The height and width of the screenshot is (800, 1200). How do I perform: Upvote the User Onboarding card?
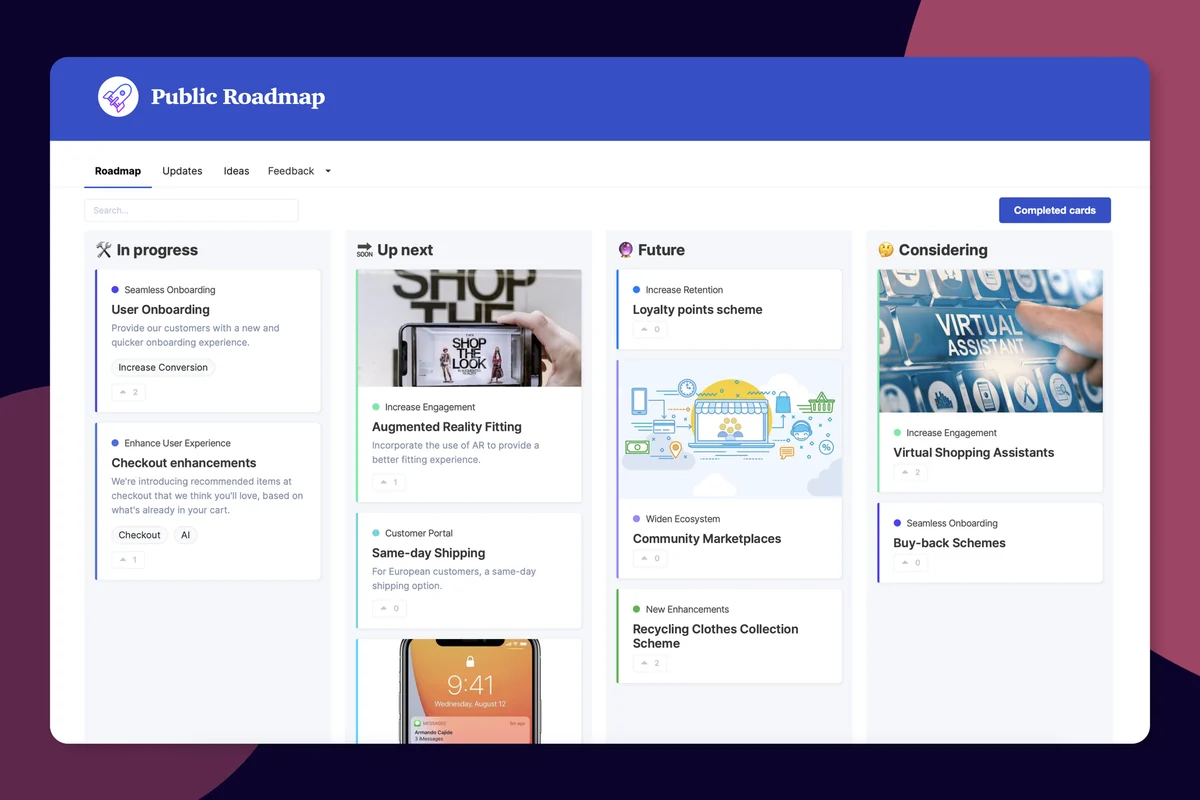click(128, 392)
